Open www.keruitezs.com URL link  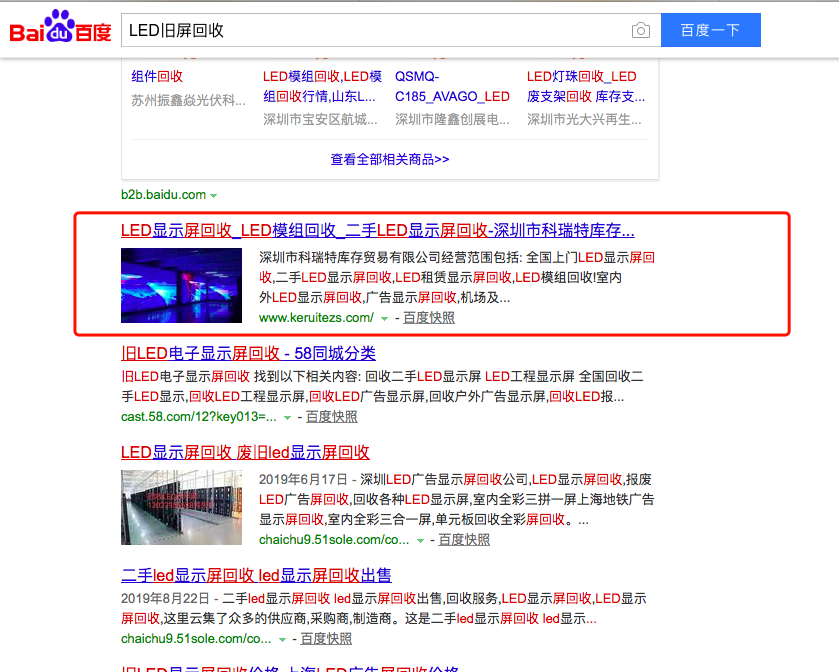click(316, 318)
